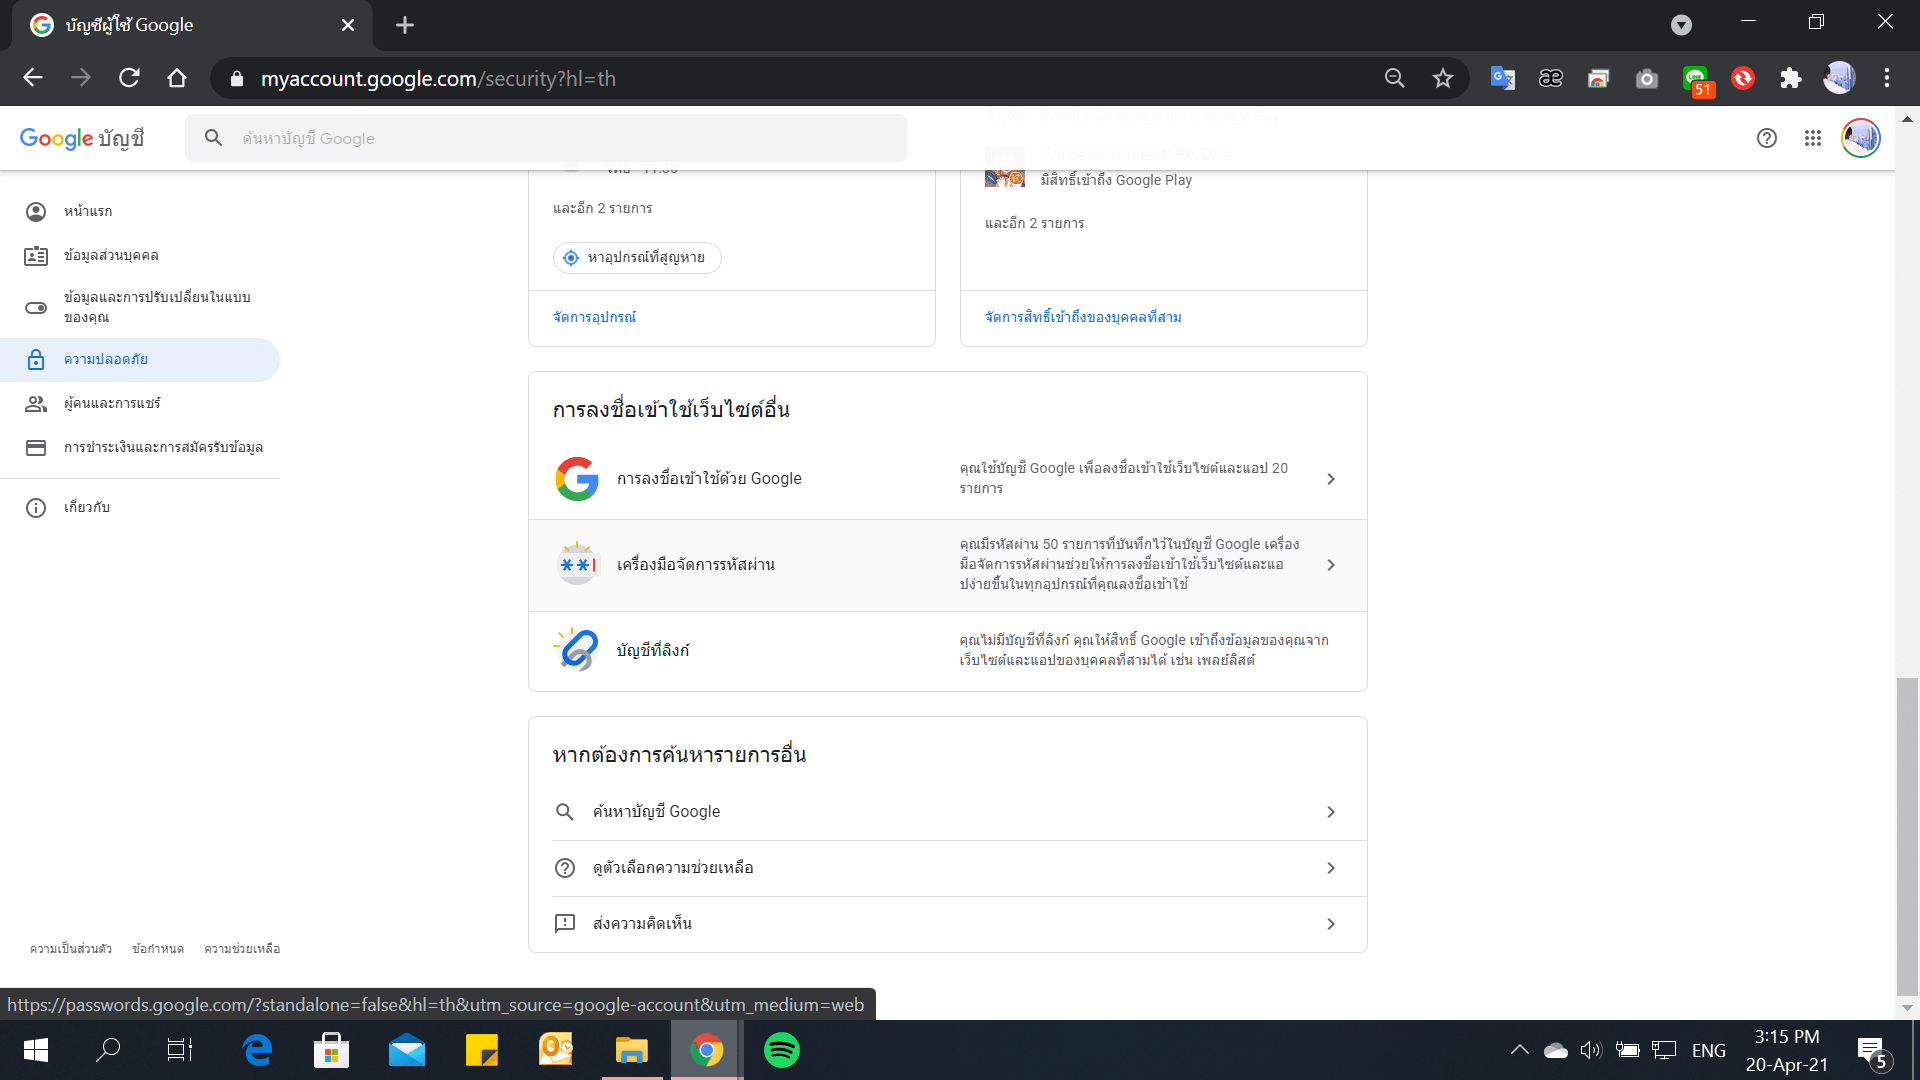Open the Extensions puzzle menu
The image size is (1920, 1080).
tap(1790, 78)
